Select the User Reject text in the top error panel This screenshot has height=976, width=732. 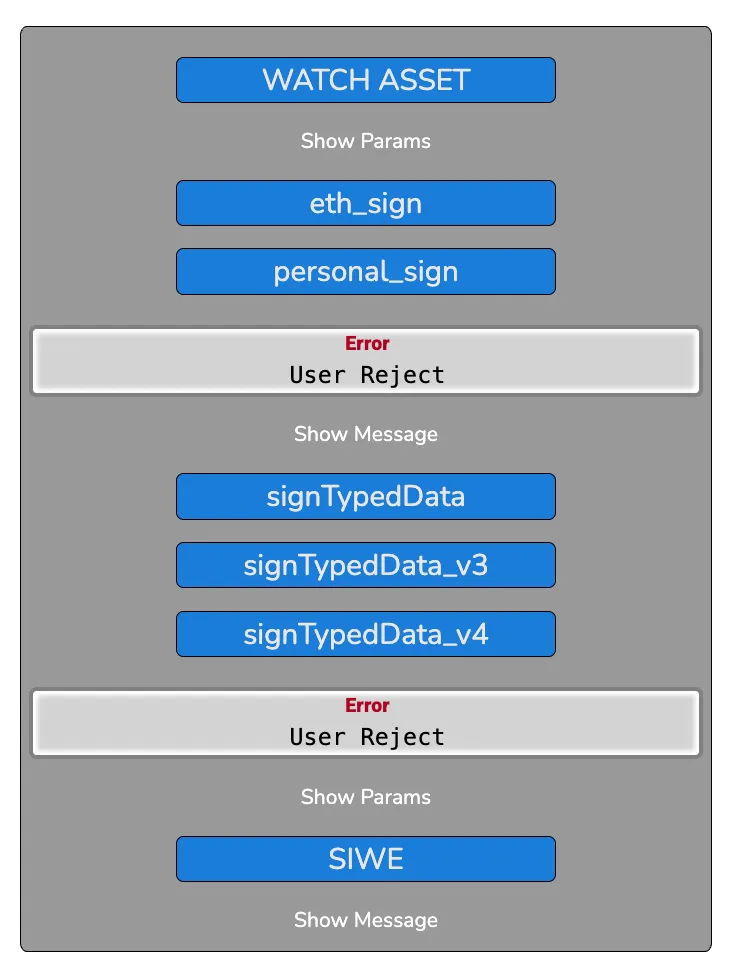point(365,375)
